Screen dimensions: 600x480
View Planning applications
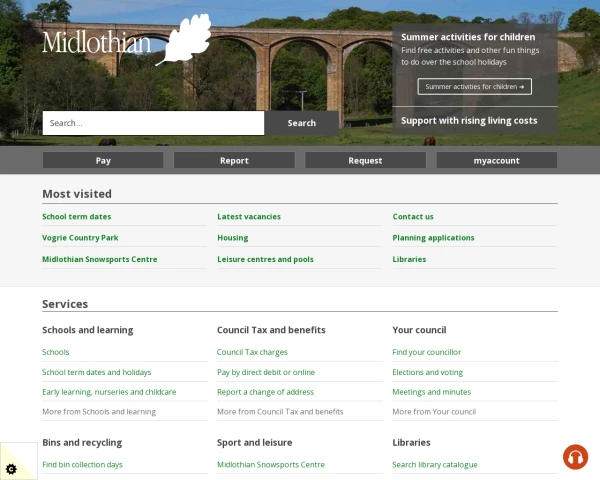click(433, 238)
